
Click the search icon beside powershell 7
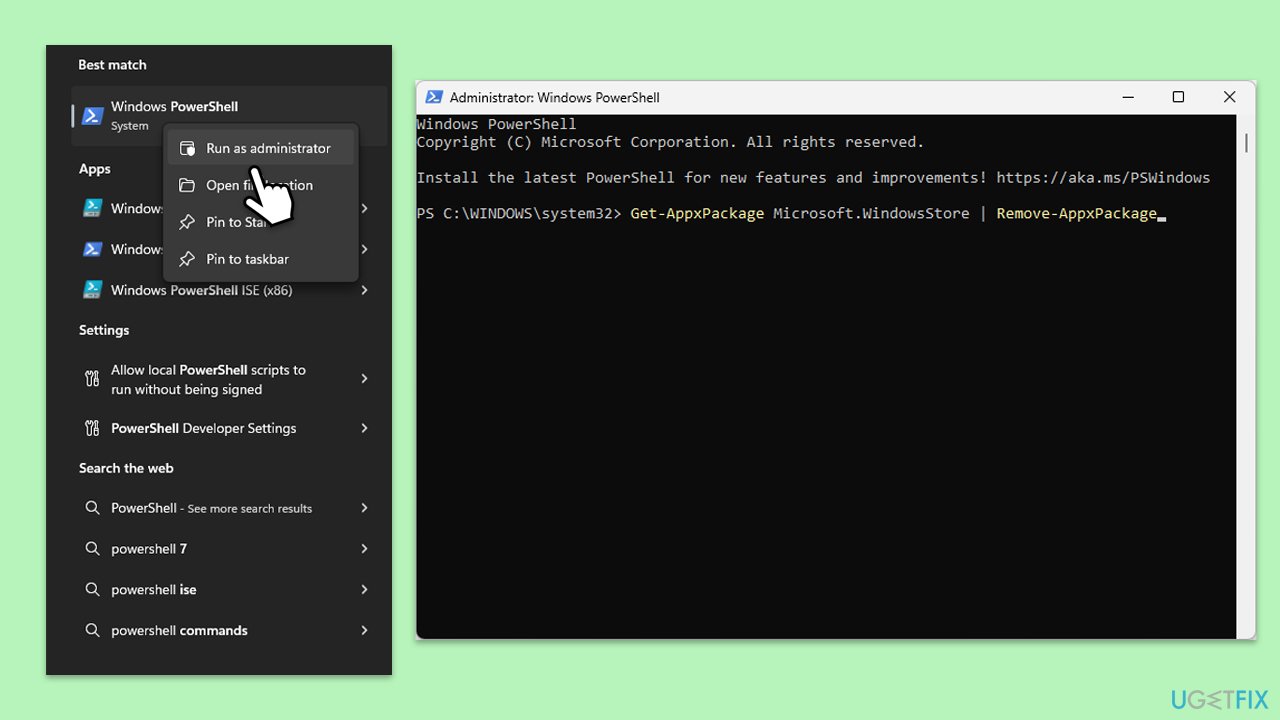click(x=92, y=549)
